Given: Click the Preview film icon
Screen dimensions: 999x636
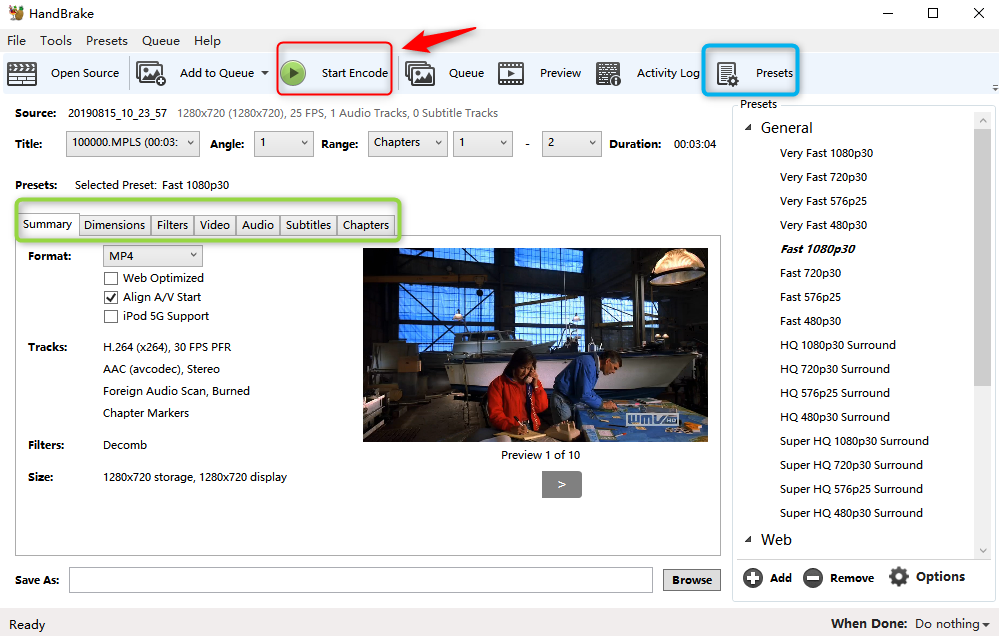Looking at the screenshot, I should 511,73.
